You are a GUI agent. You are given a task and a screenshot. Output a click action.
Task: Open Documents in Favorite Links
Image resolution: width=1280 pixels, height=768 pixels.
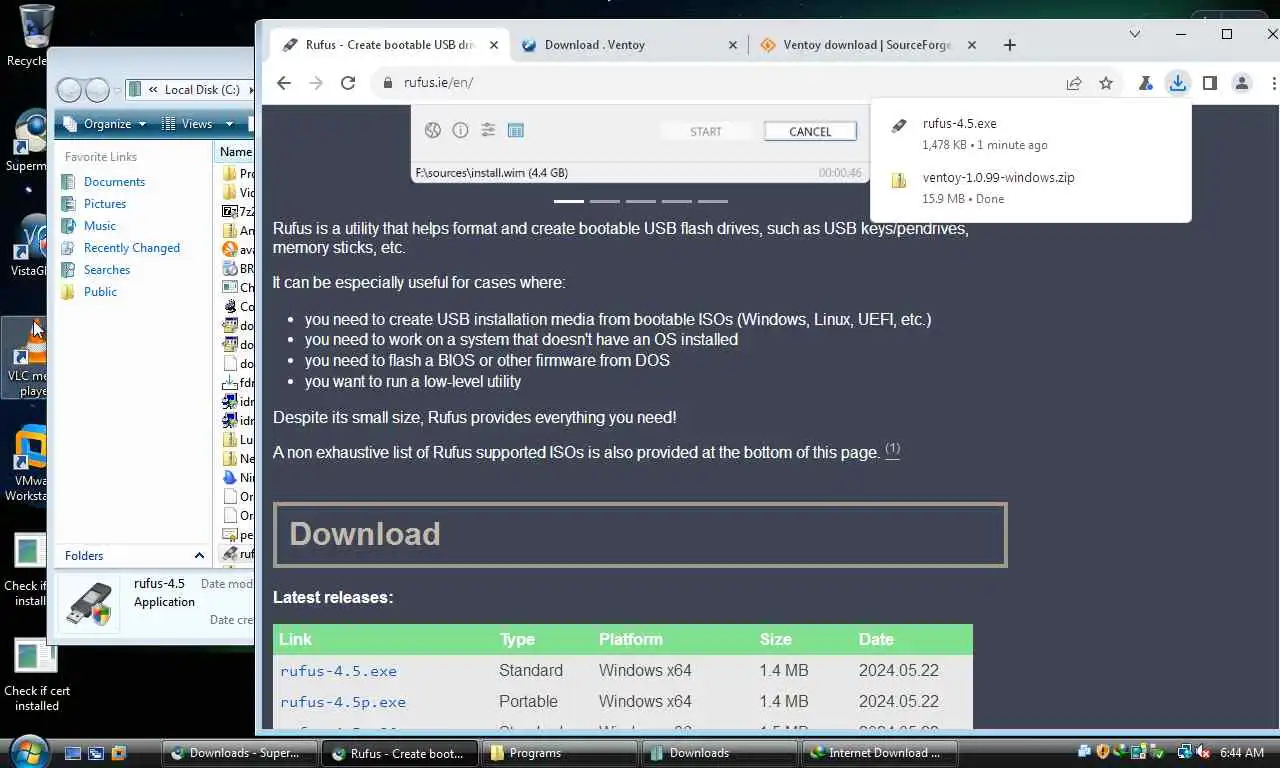[114, 182]
